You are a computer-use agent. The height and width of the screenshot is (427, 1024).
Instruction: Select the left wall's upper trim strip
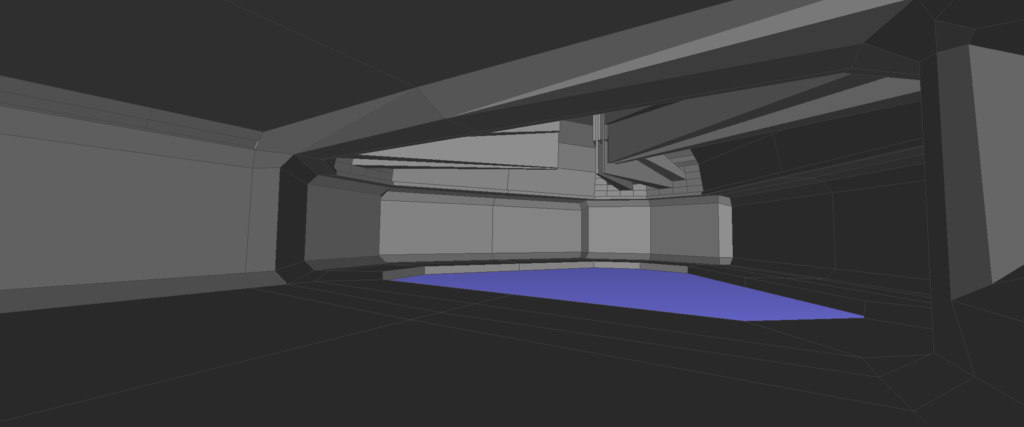(x=120, y=120)
